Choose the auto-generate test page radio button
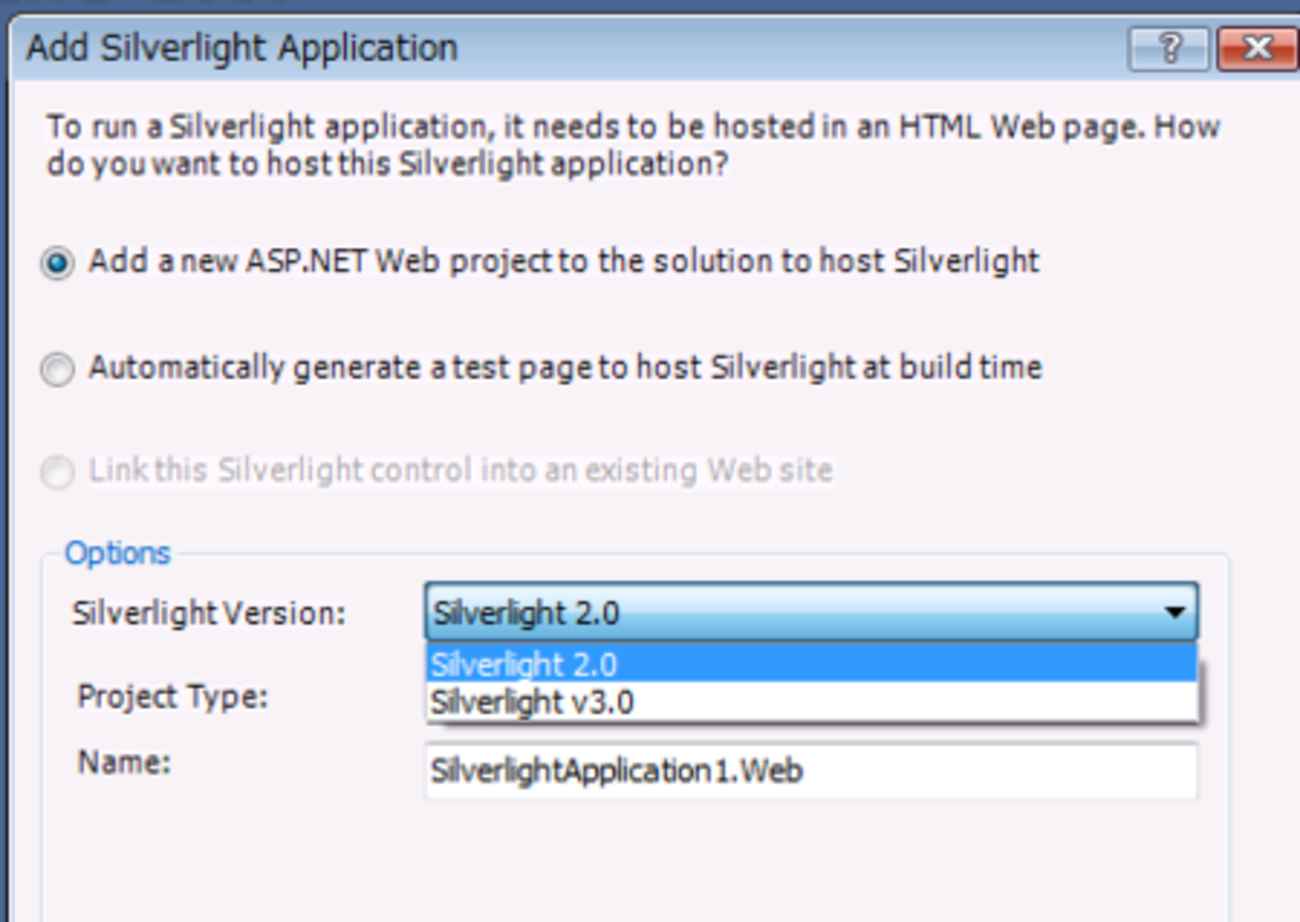 tap(57, 369)
